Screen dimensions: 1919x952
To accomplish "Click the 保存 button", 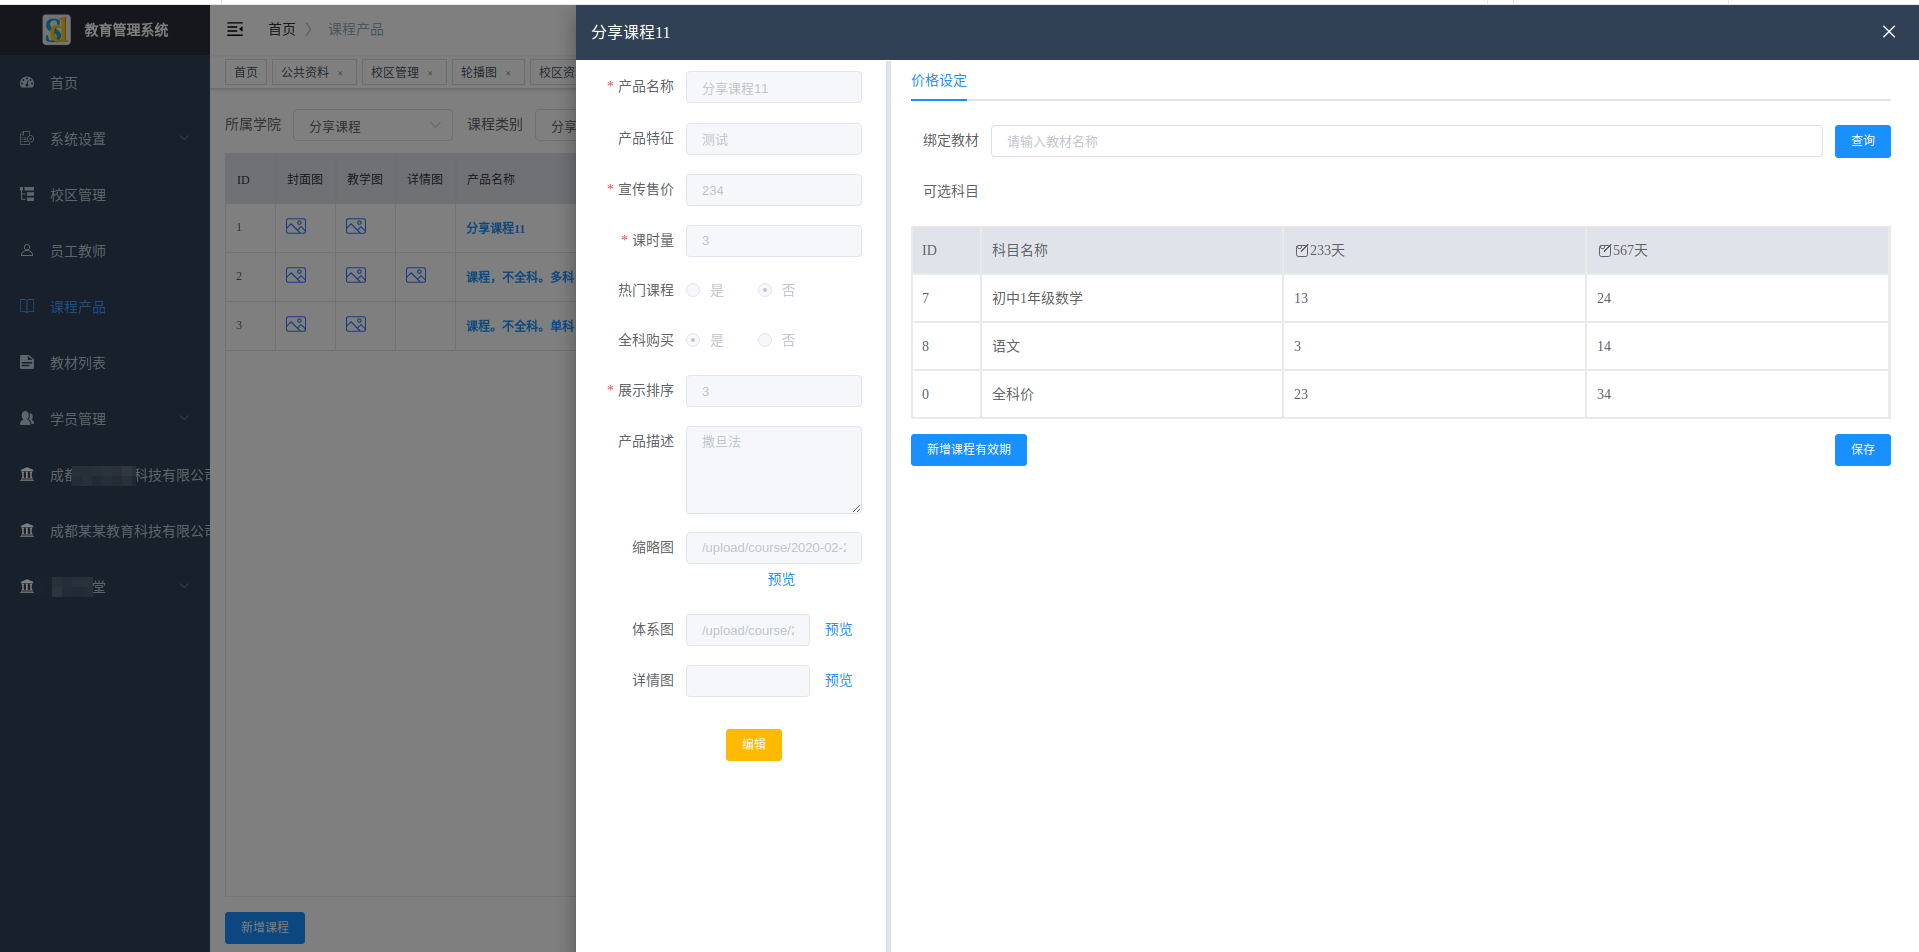I will (1862, 450).
